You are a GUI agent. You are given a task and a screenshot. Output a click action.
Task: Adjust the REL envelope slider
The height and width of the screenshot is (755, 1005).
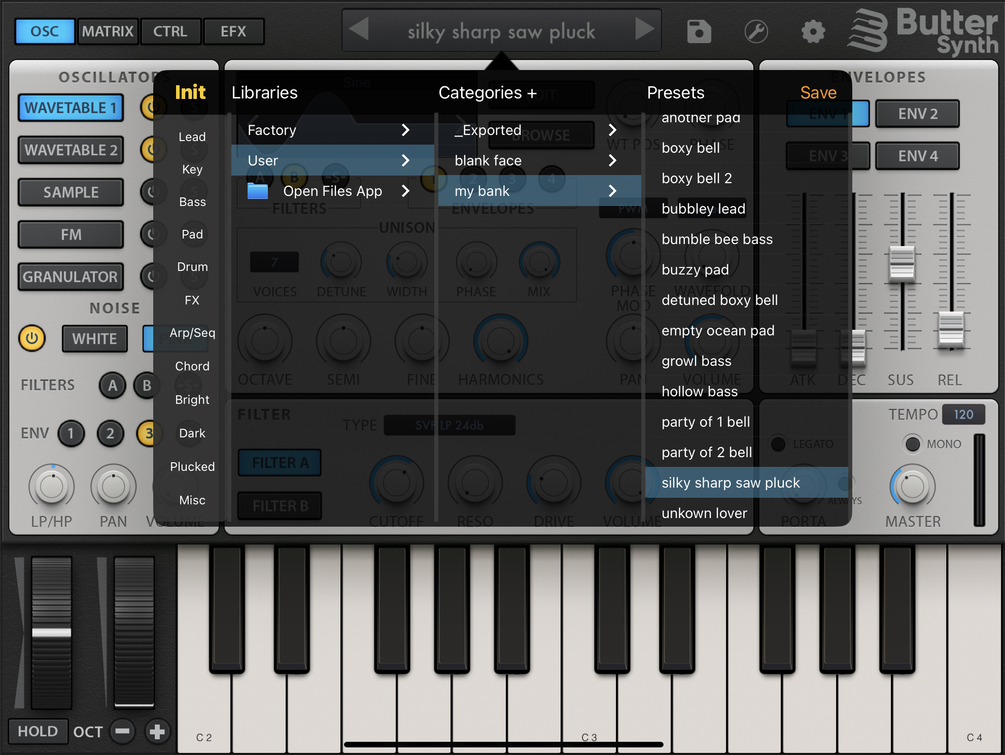click(x=951, y=329)
